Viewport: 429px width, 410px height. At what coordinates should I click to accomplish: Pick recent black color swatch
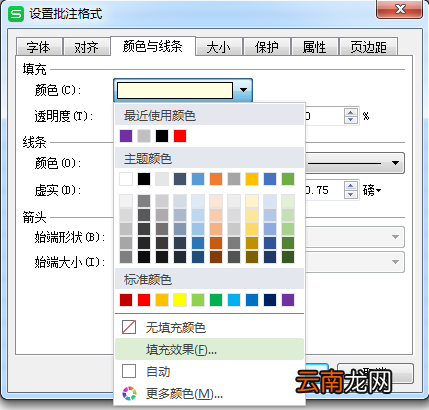pos(162,136)
